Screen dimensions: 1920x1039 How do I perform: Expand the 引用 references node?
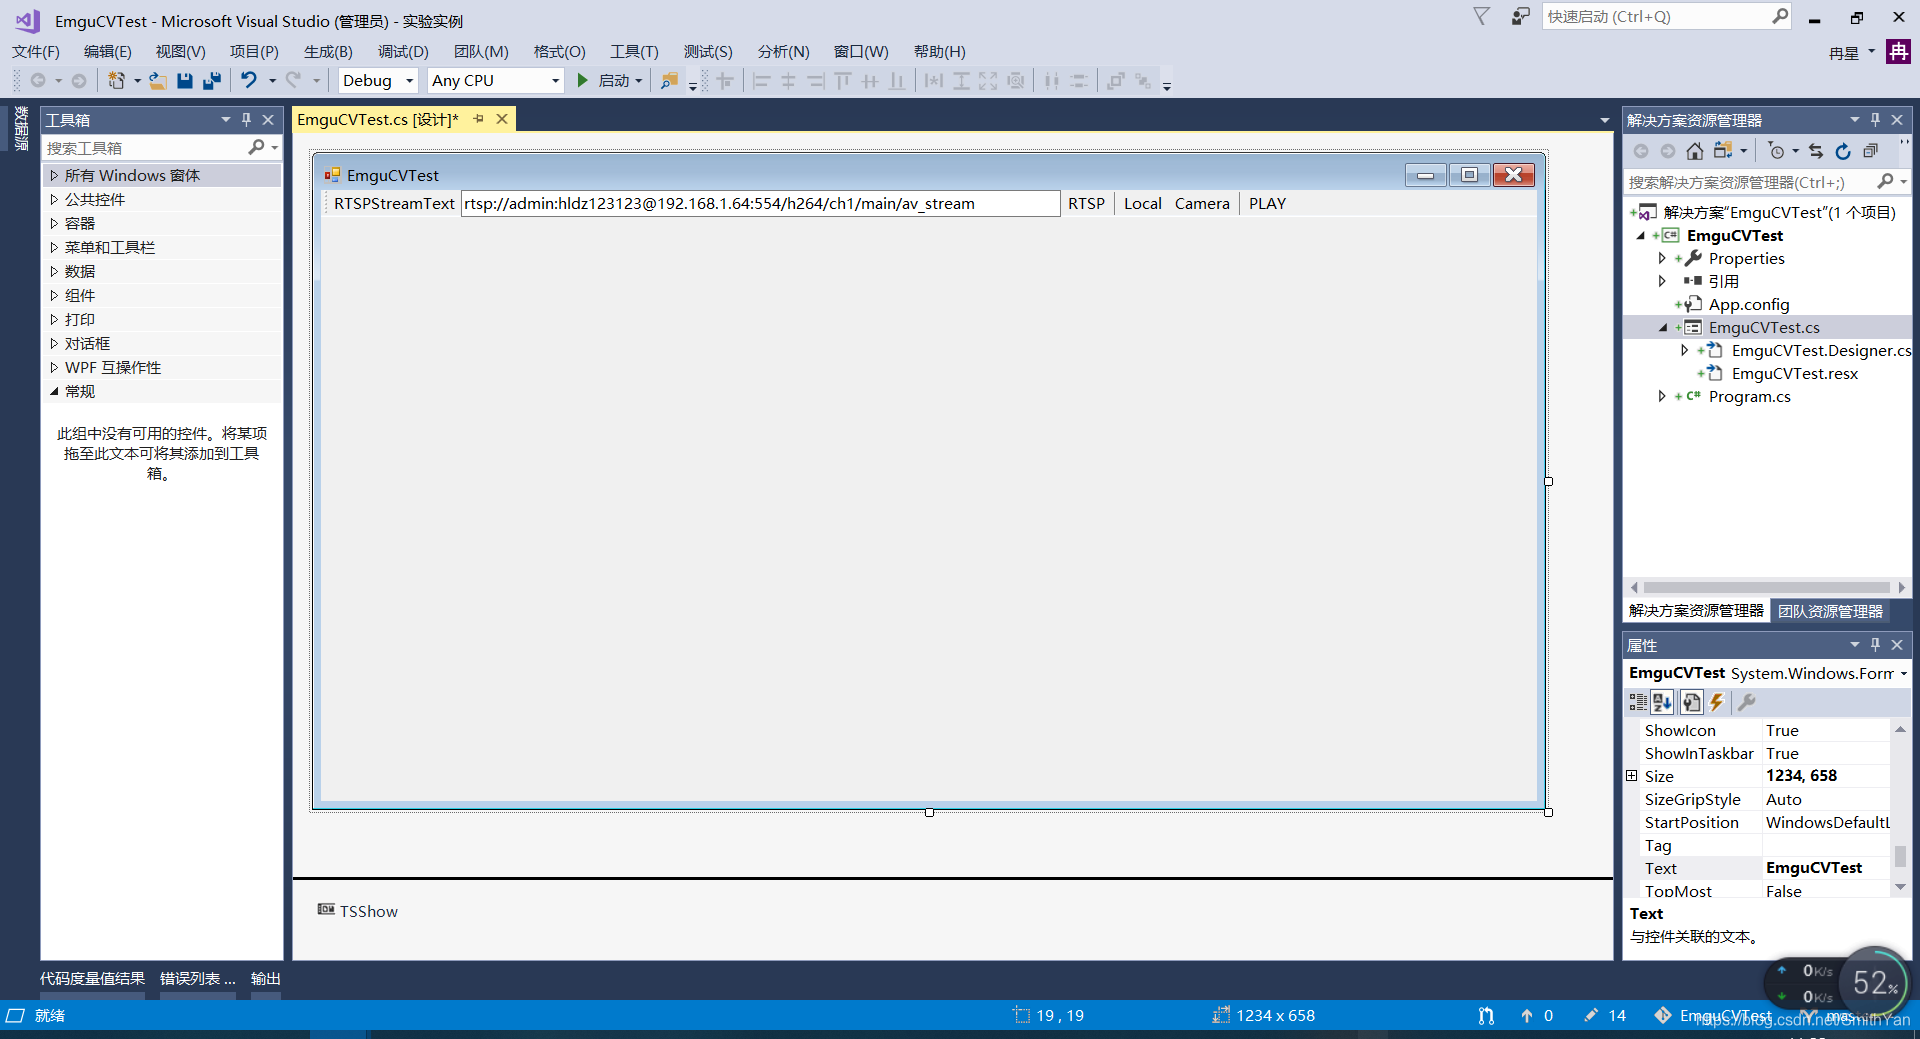tap(1662, 281)
